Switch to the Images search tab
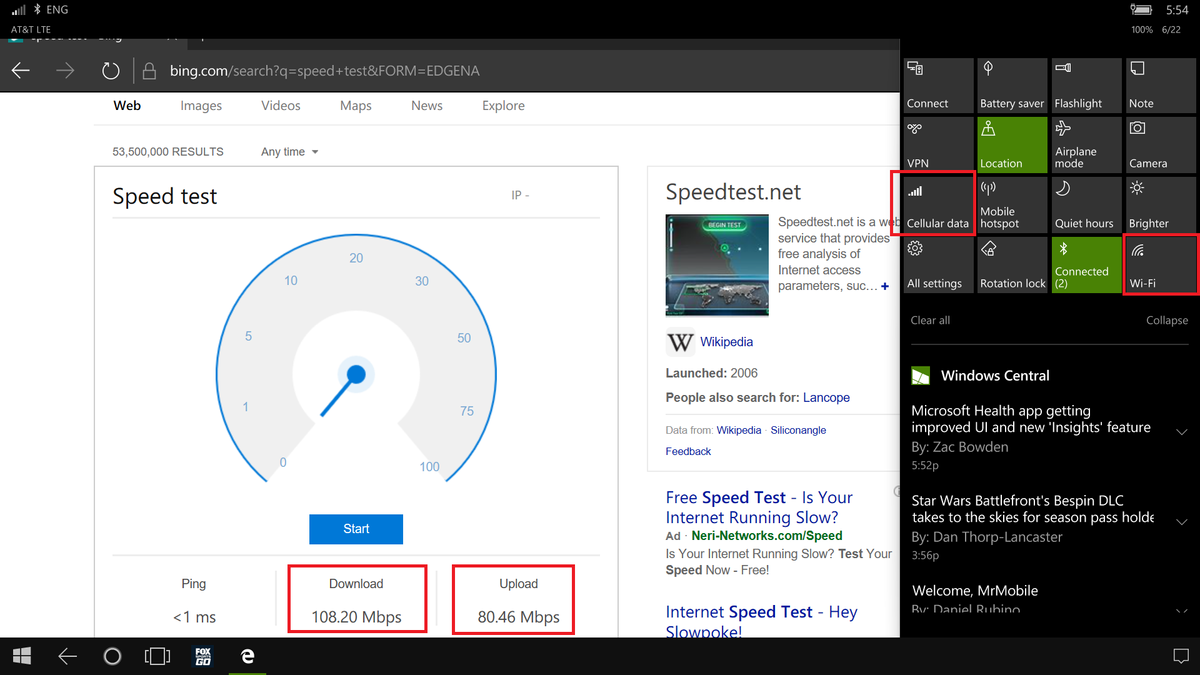The image size is (1200, 675). click(x=201, y=105)
